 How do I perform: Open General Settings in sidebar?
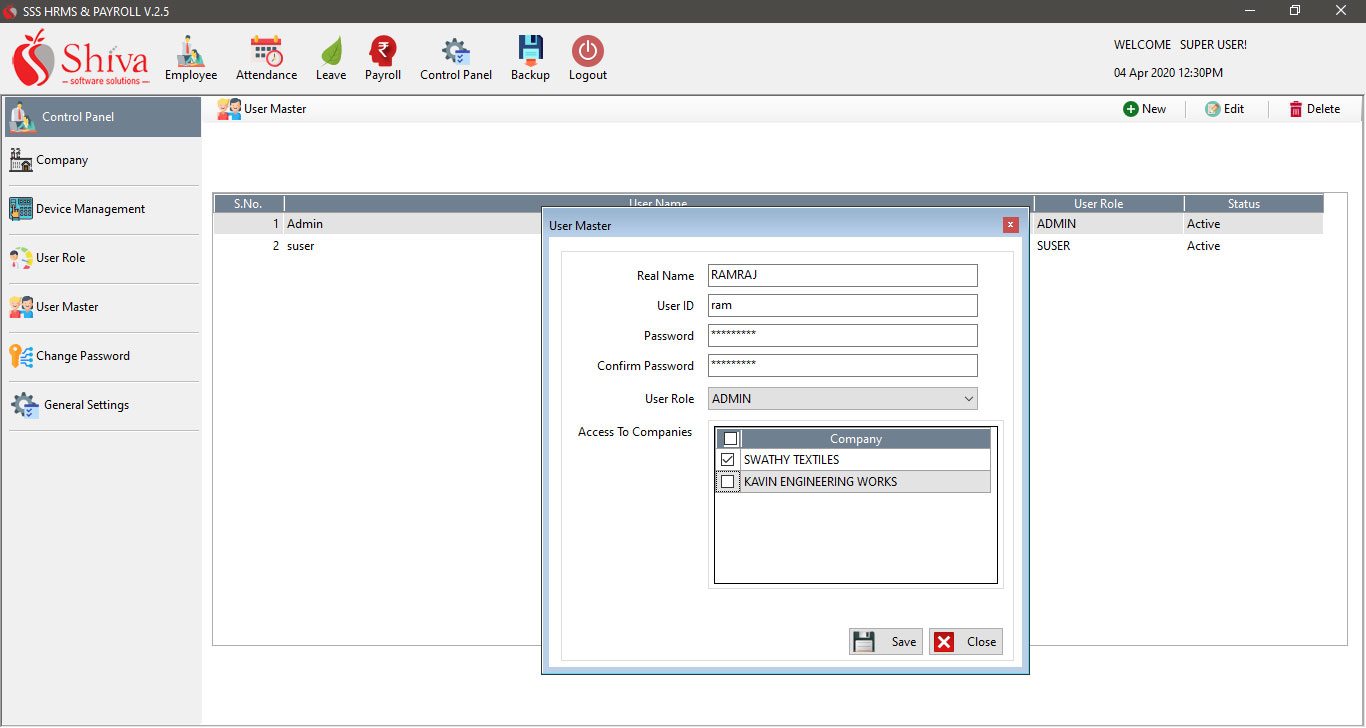coord(86,405)
